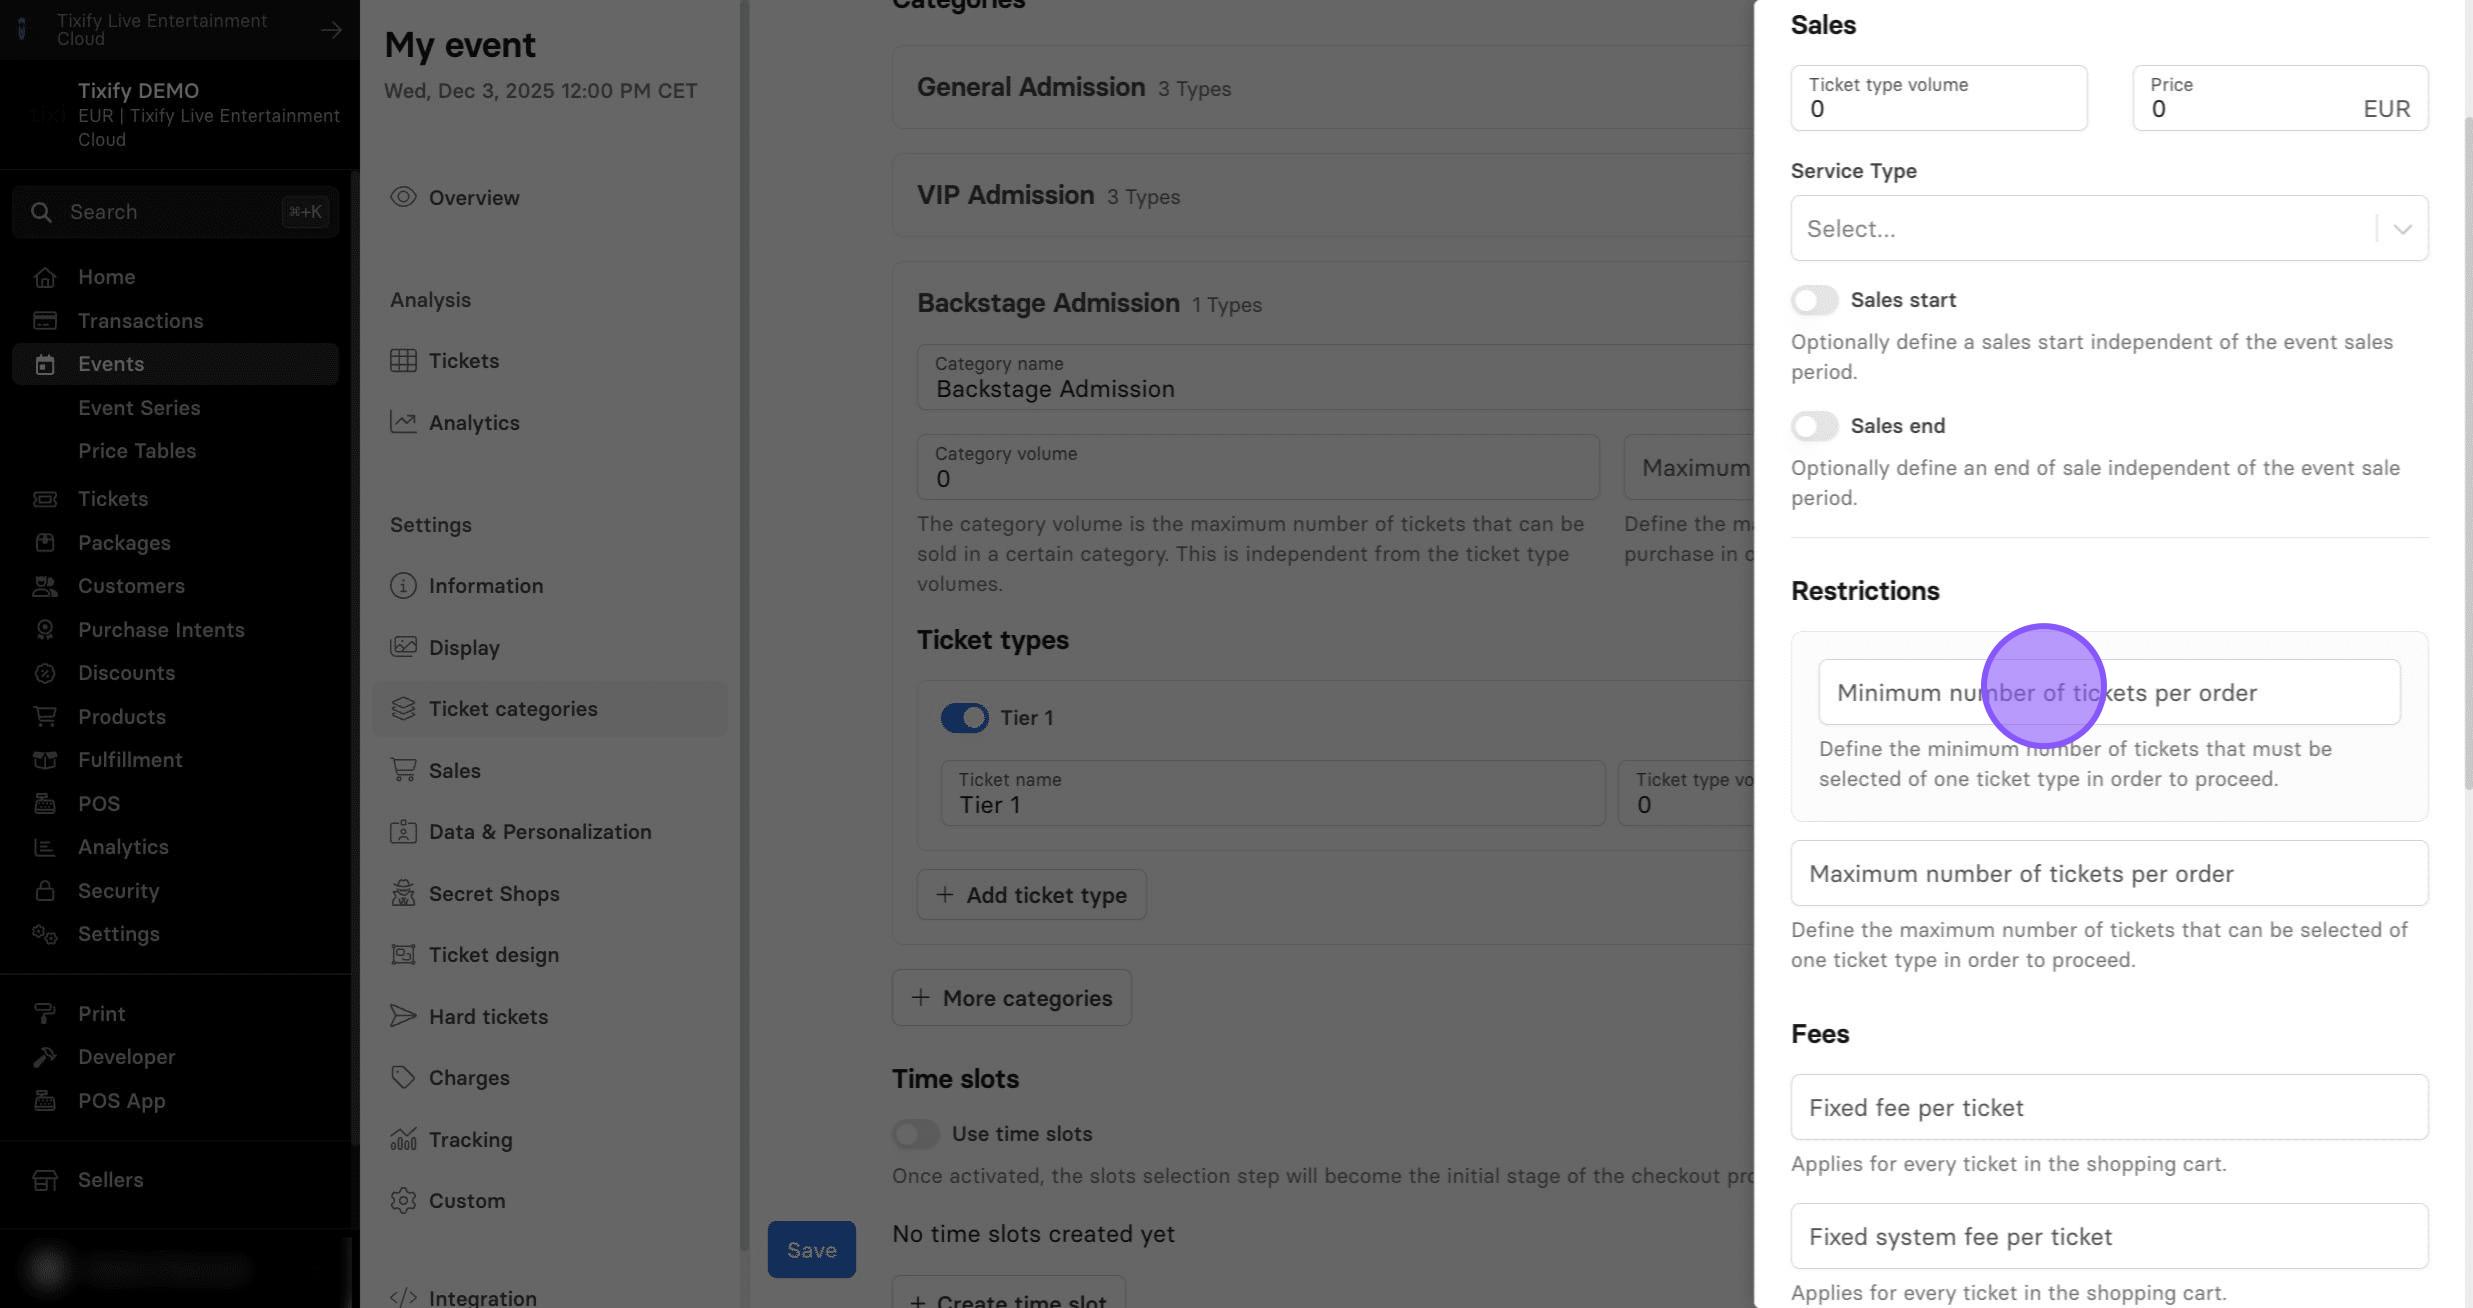Open the Tracking chart icon
The width and height of the screenshot is (2473, 1308).
[x=403, y=1139]
